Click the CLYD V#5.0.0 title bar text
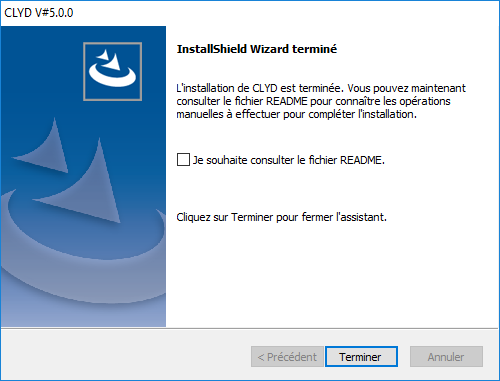This screenshot has width=500, height=381. tap(39, 13)
